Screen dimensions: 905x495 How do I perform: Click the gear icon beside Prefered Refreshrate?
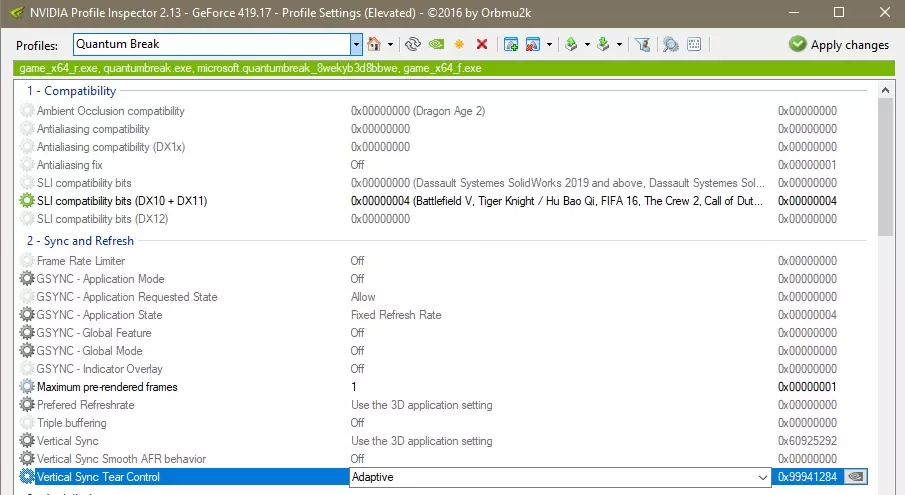pos(27,404)
